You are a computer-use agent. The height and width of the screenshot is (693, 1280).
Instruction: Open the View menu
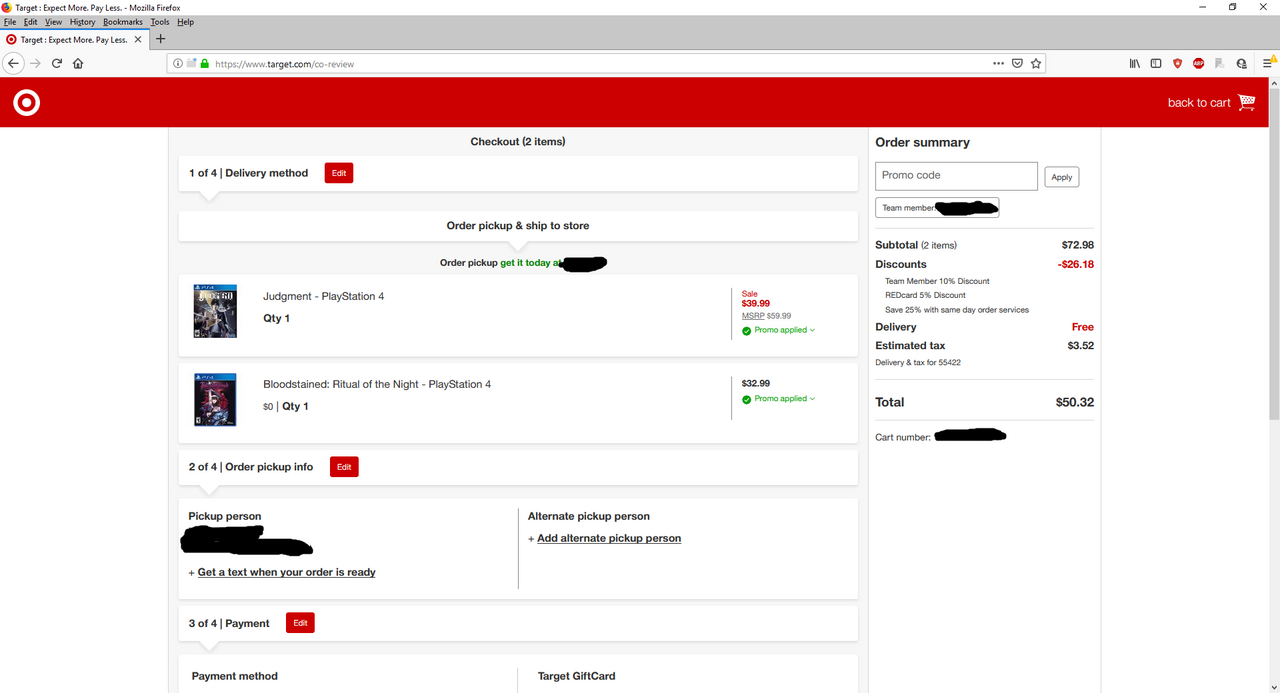[53, 22]
